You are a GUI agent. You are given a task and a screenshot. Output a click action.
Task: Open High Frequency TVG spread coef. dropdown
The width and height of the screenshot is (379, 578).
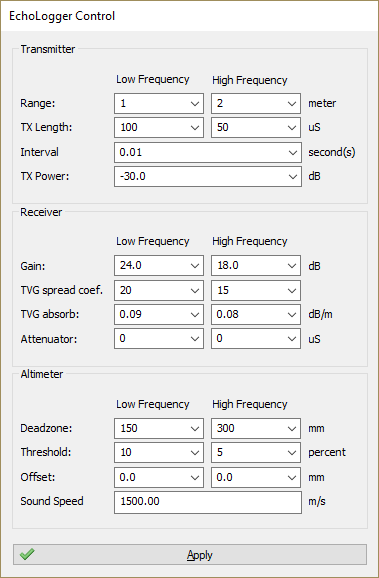point(256,290)
